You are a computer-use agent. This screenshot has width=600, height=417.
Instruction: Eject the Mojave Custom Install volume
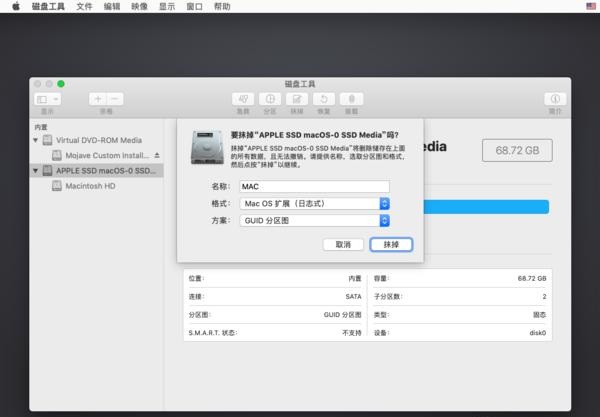pyautogui.click(x=157, y=155)
